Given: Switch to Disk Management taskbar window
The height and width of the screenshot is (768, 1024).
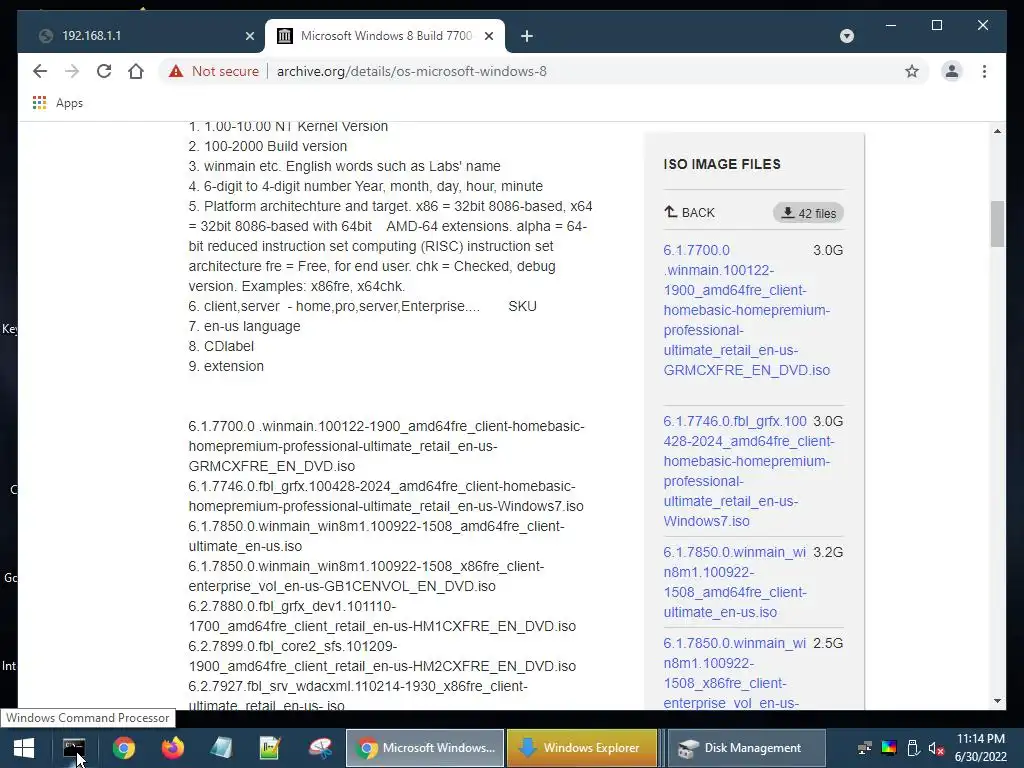Looking at the screenshot, I should pyautogui.click(x=747, y=748).
